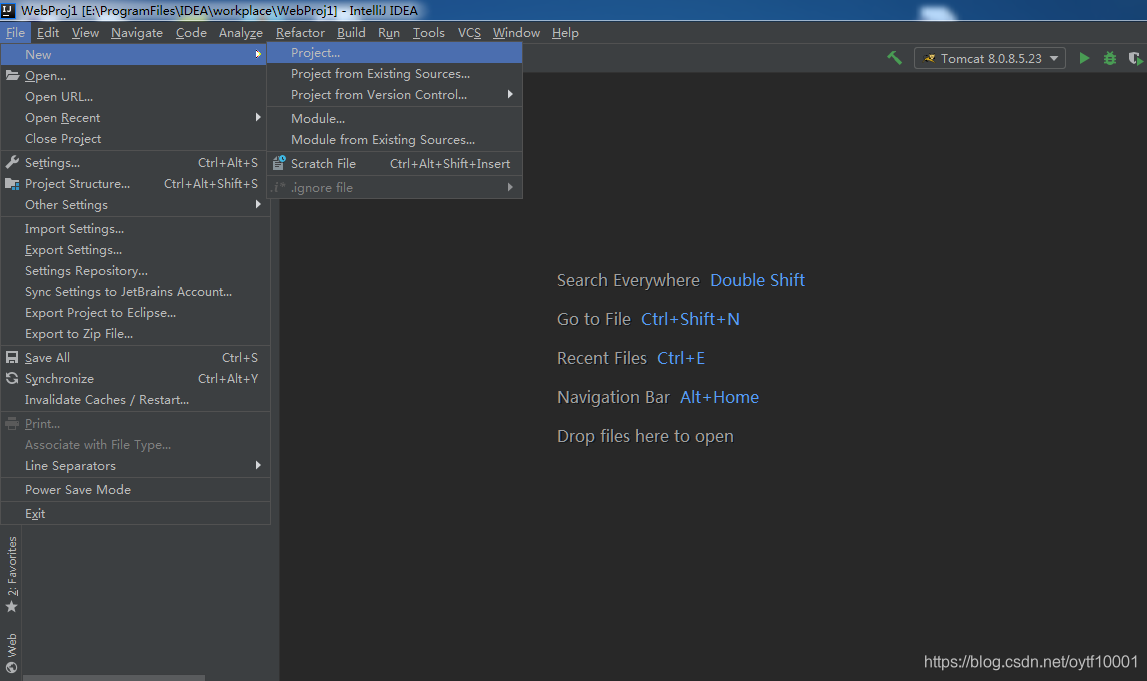1147x681 pixels.
Task: Click the Synchronize refresh icon
Action: (x=12, y=378)
